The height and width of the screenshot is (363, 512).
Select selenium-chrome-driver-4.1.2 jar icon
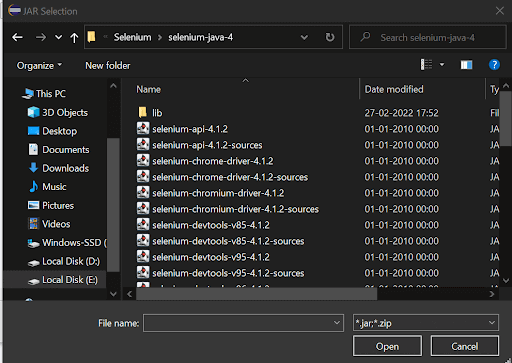click(143, 160)
